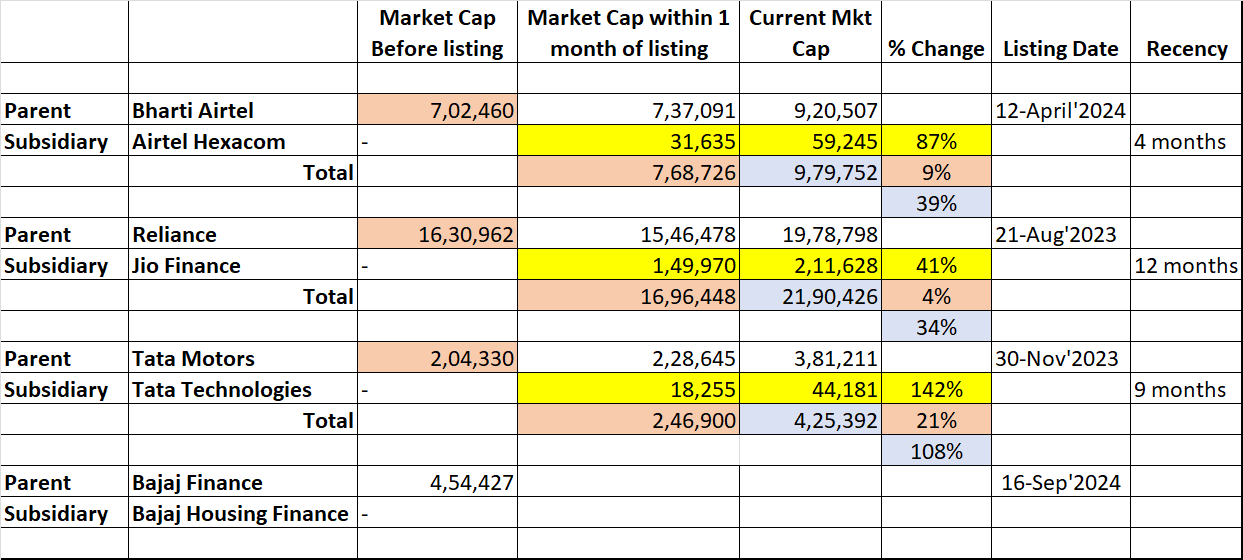
Task: Click the 'Current Mkt Cap' column header
Action: (810, 35)
